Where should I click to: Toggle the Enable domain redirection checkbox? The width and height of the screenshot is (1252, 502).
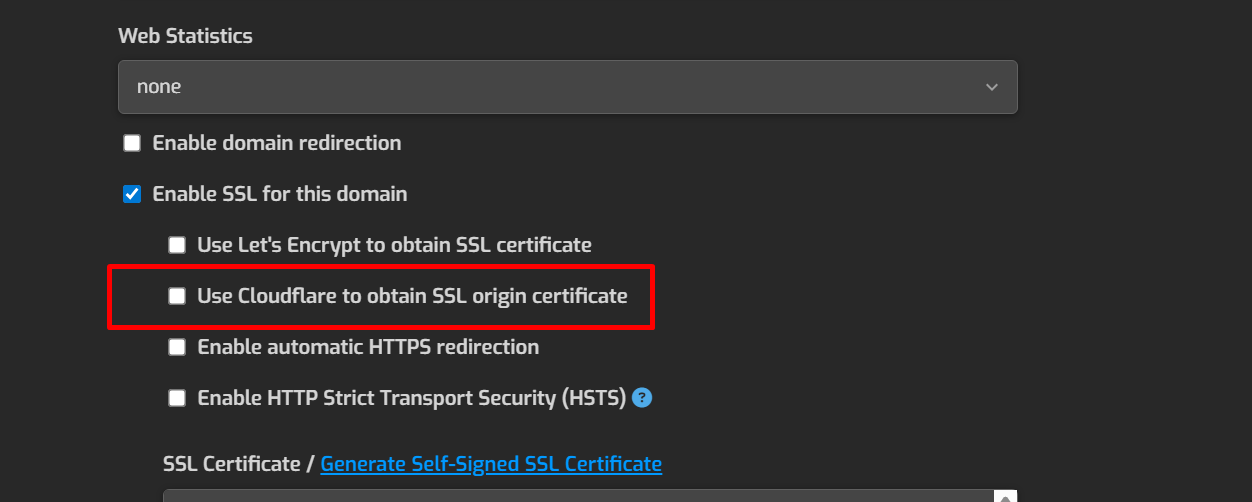click(132, 143)
